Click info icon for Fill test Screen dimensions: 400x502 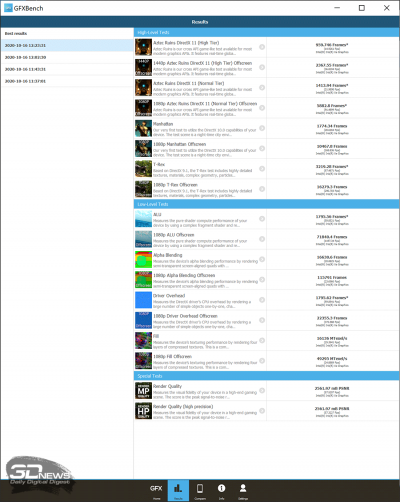point(262,341)
